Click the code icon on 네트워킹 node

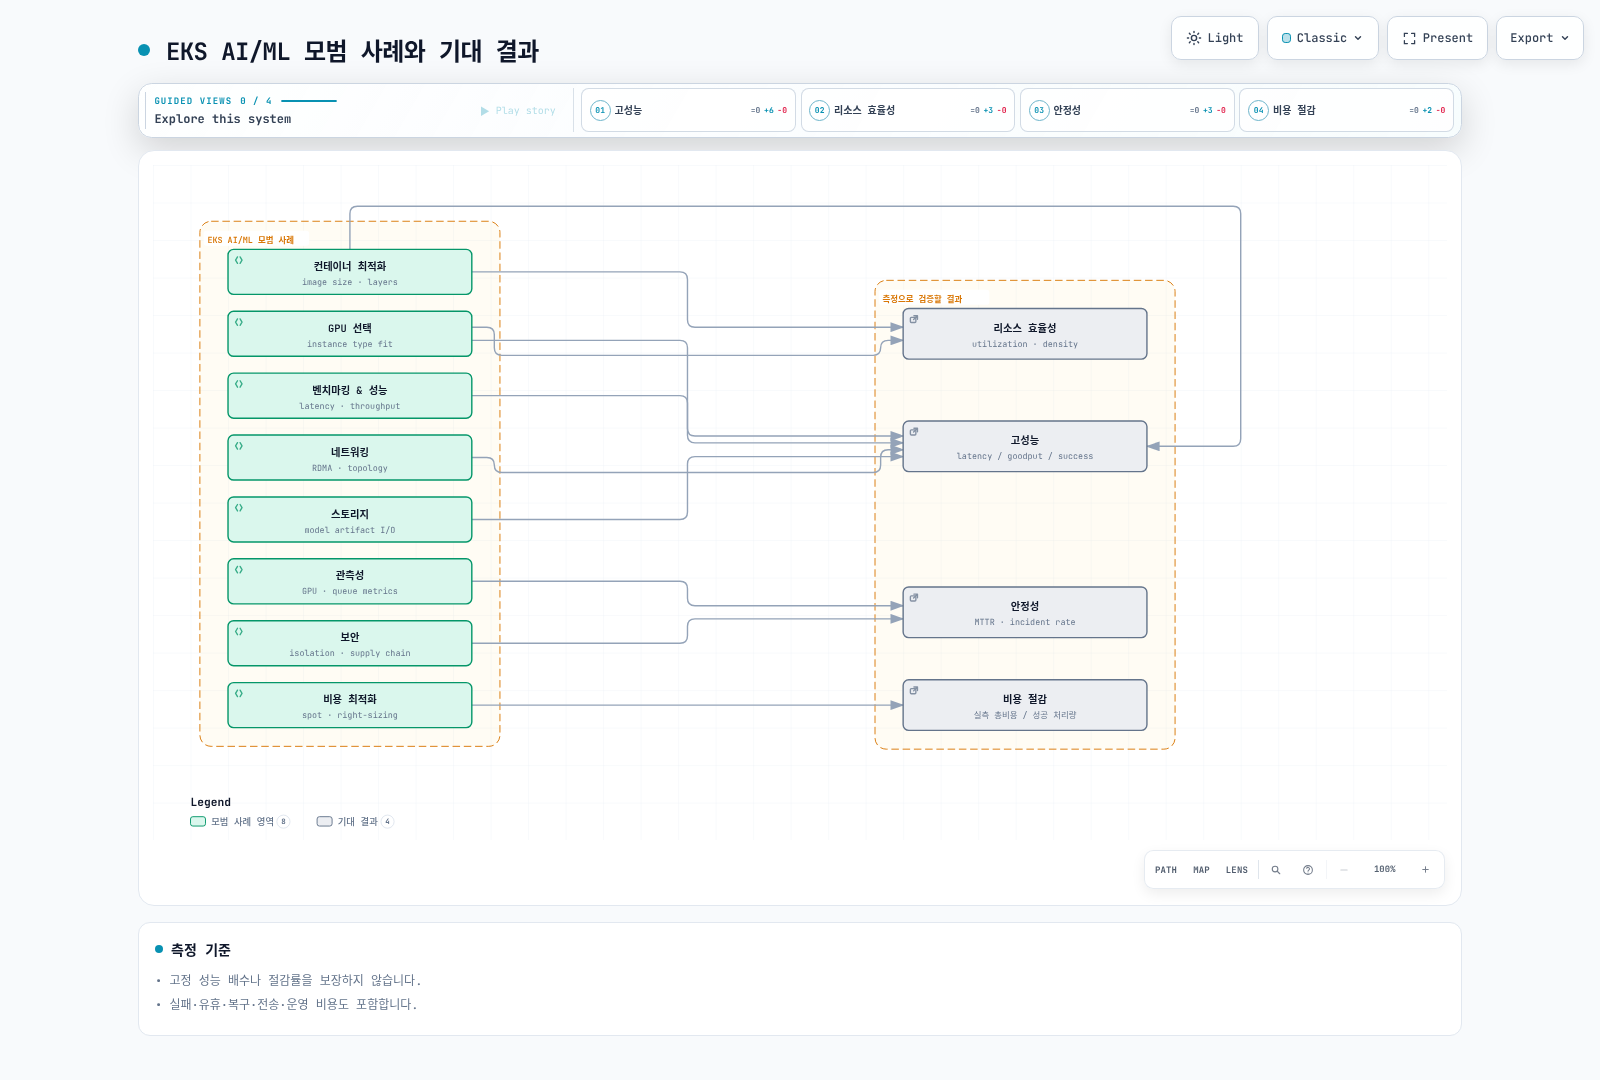click(239, 446)
